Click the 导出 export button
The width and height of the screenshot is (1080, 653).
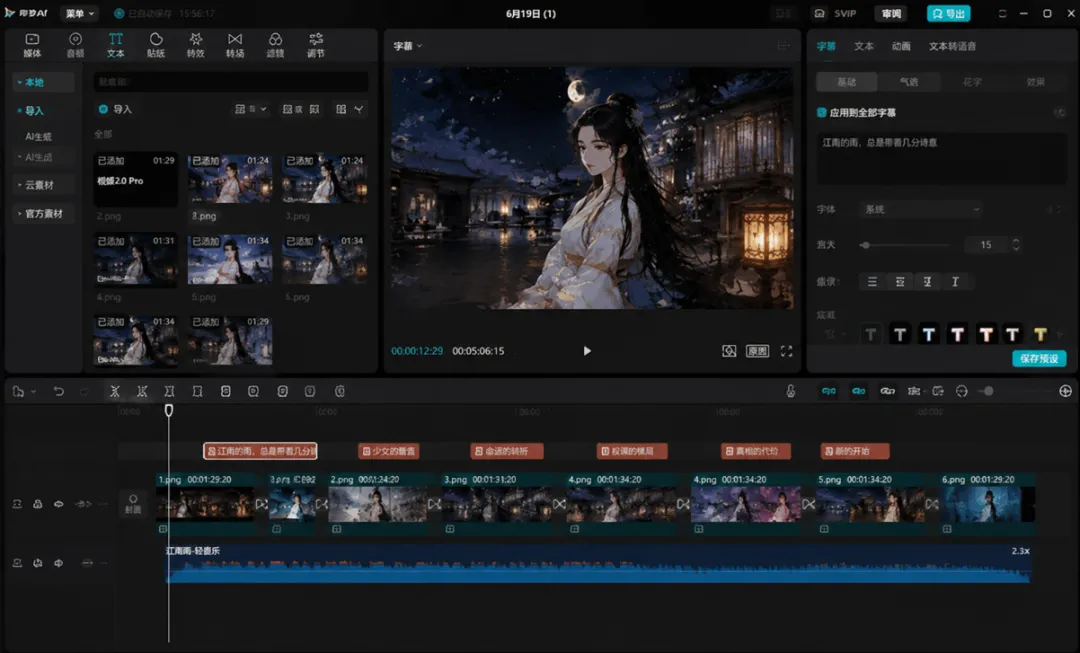pyautogui.click(x=948, y=14)
